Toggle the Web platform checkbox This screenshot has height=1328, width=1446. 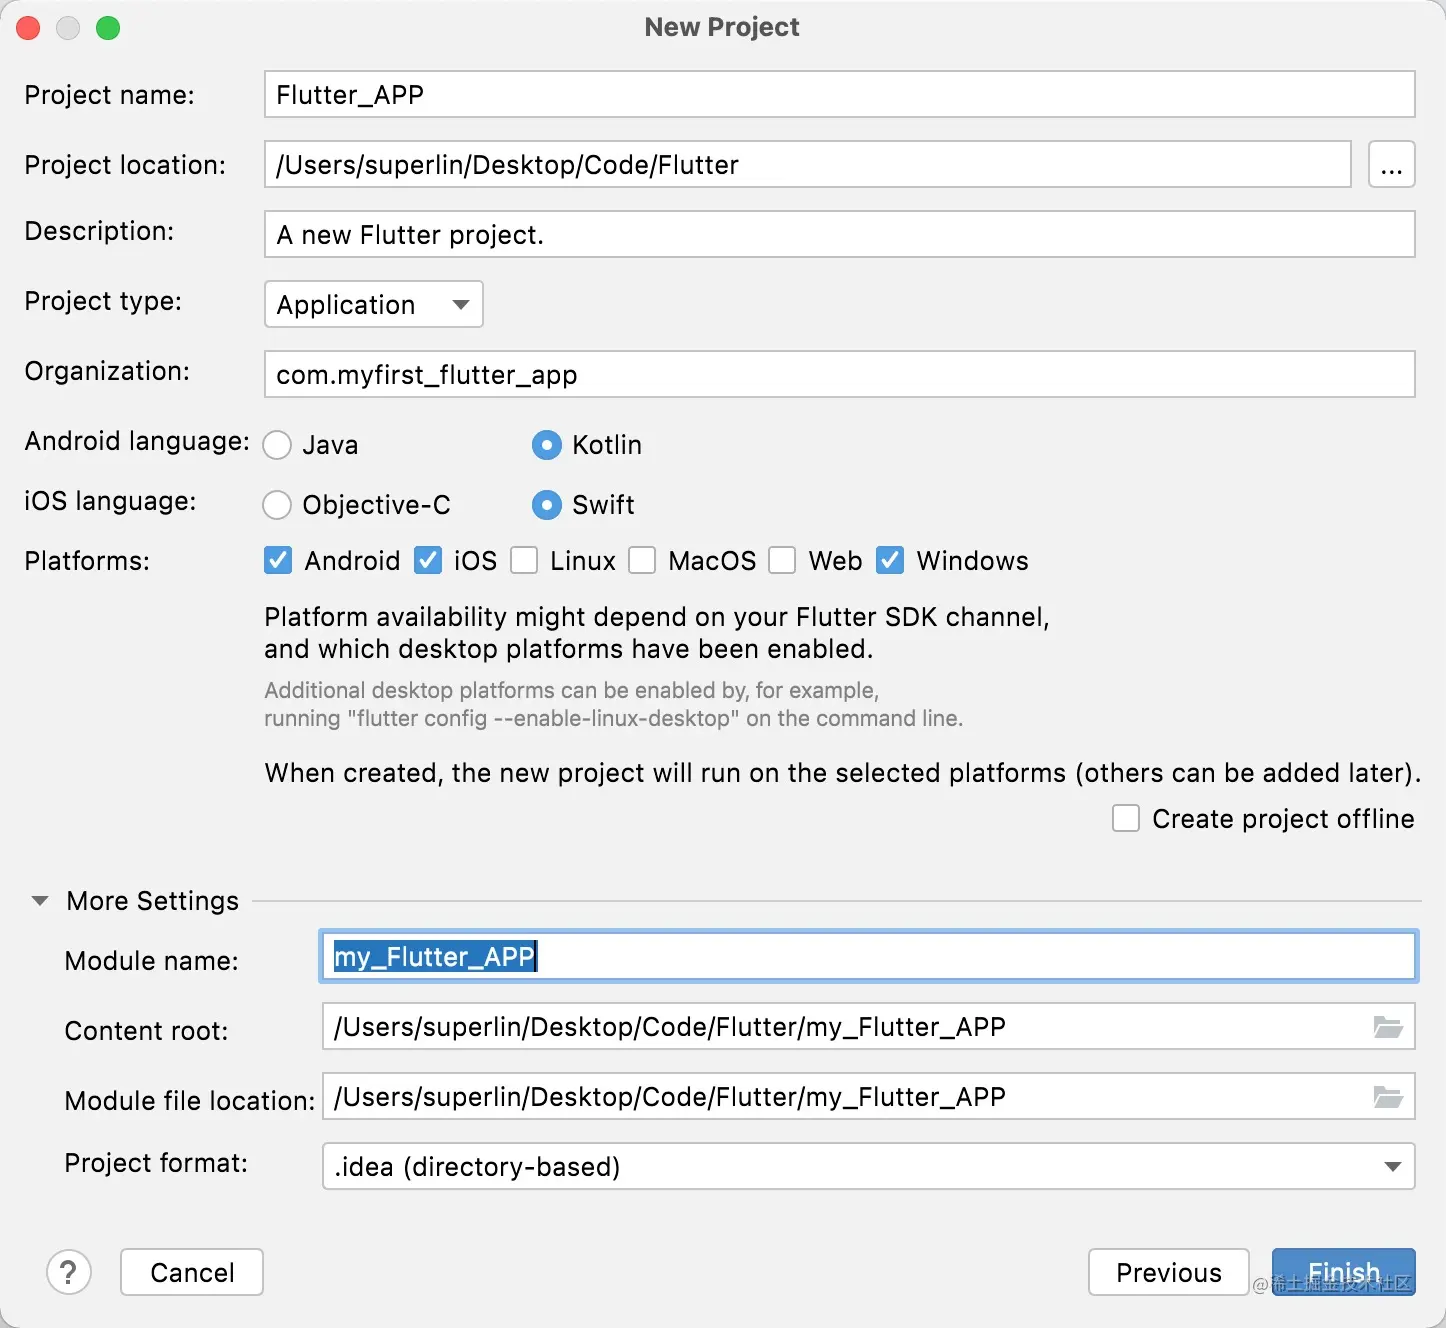point(782,560)
